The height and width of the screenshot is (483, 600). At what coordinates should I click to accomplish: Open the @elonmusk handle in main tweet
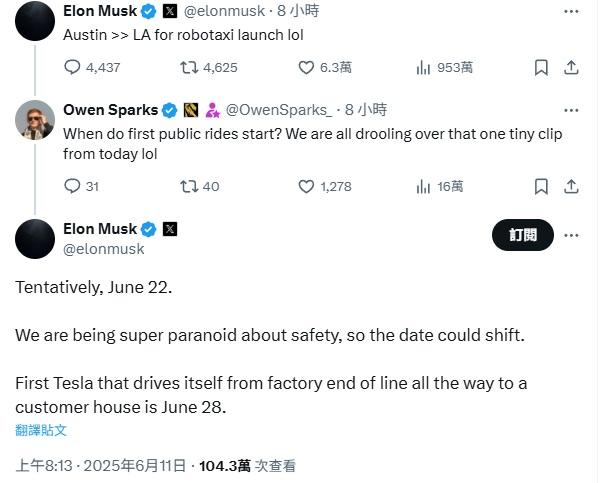(x=103, y=249)
